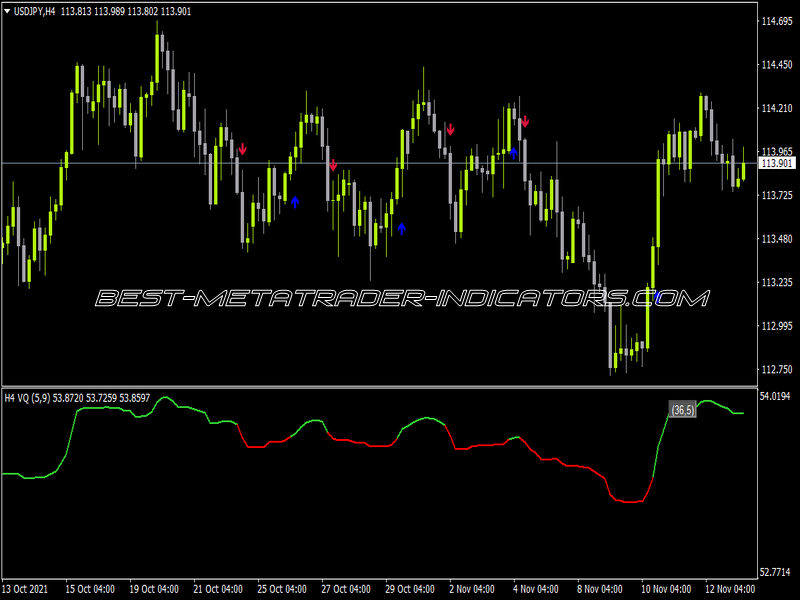Select the 52.7714 indicator scale value

[x=774, y=572]
